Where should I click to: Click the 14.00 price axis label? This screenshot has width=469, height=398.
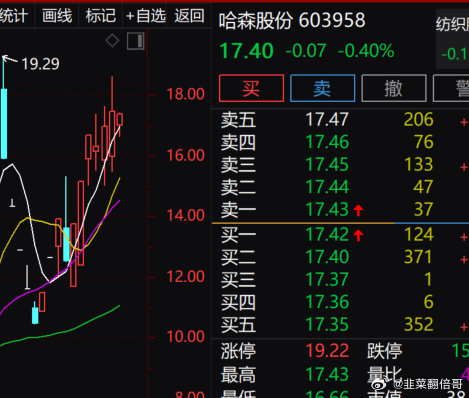[x=185, y=216]
